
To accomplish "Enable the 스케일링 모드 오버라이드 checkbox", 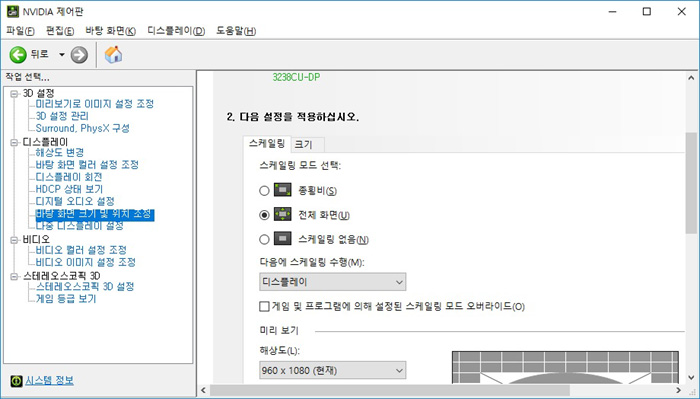I will (264, 306).
